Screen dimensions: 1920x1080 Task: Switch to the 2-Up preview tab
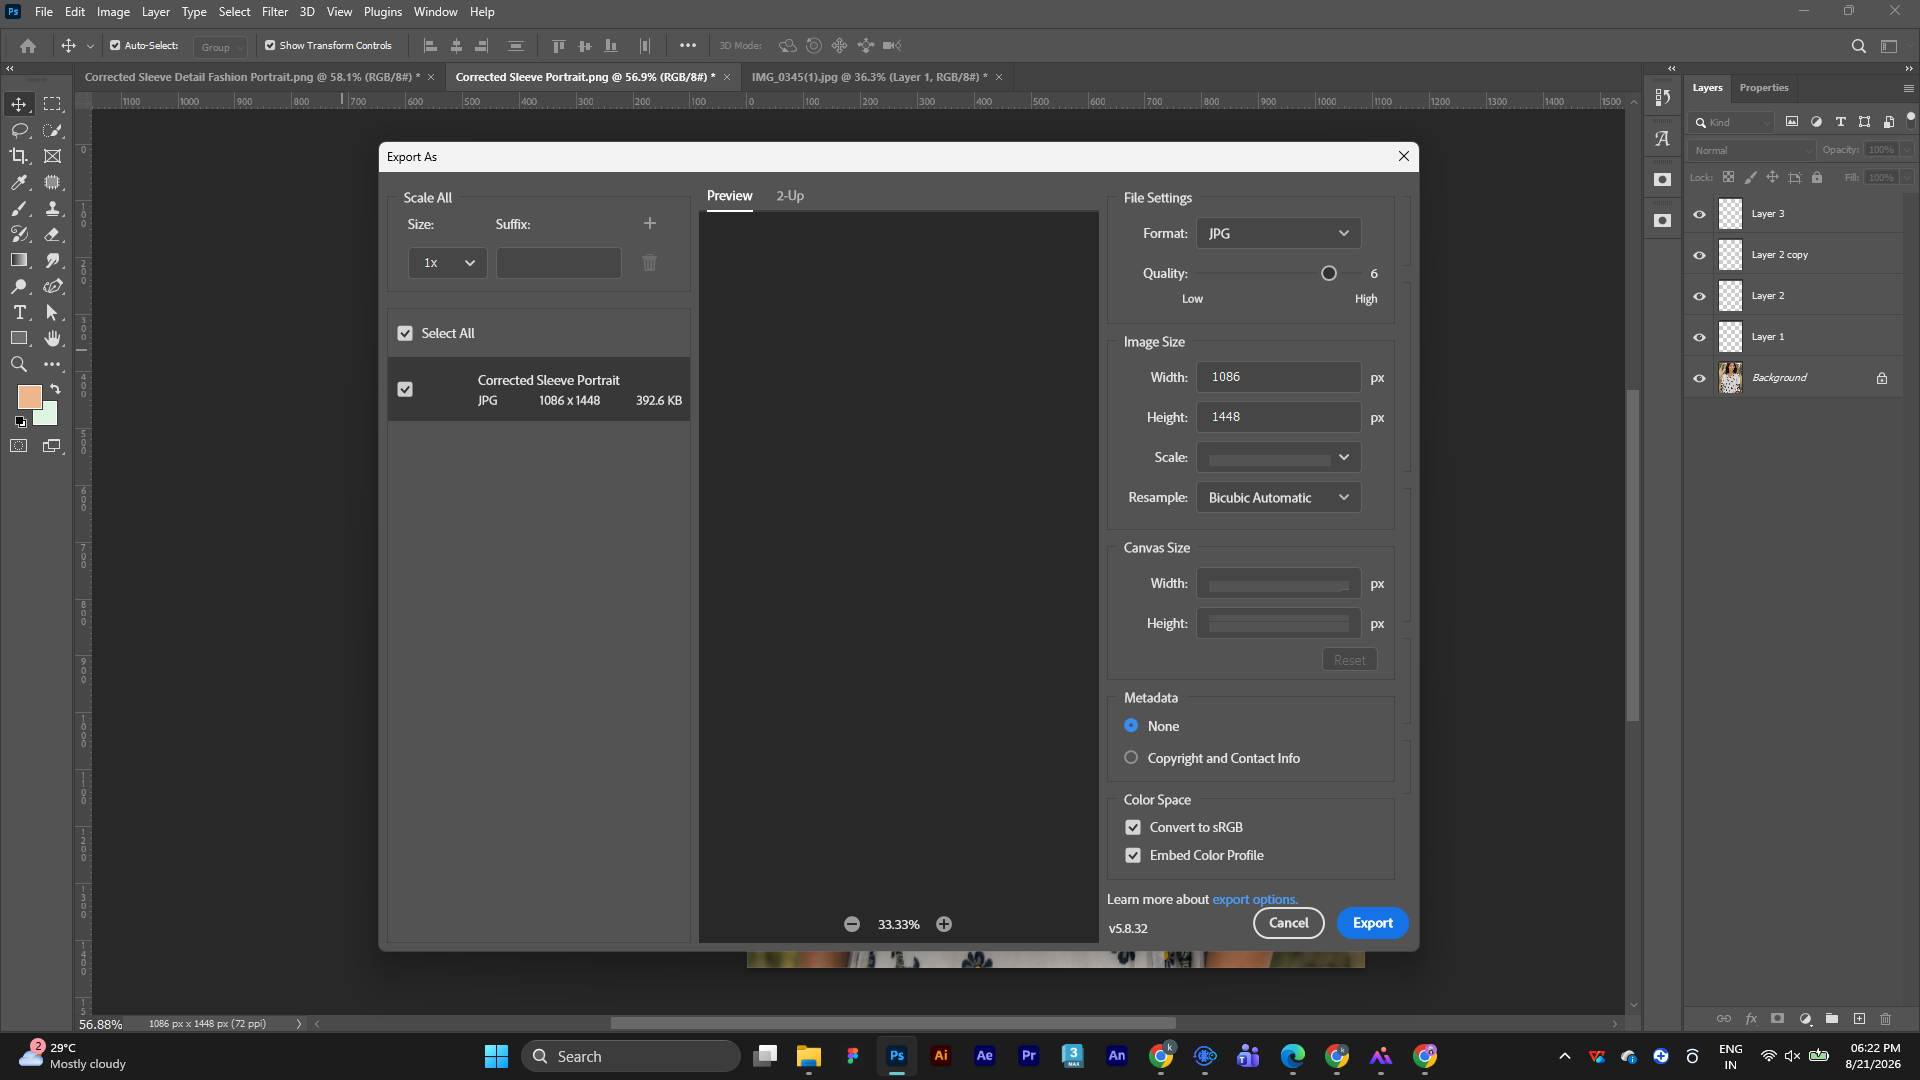(790, 196)
